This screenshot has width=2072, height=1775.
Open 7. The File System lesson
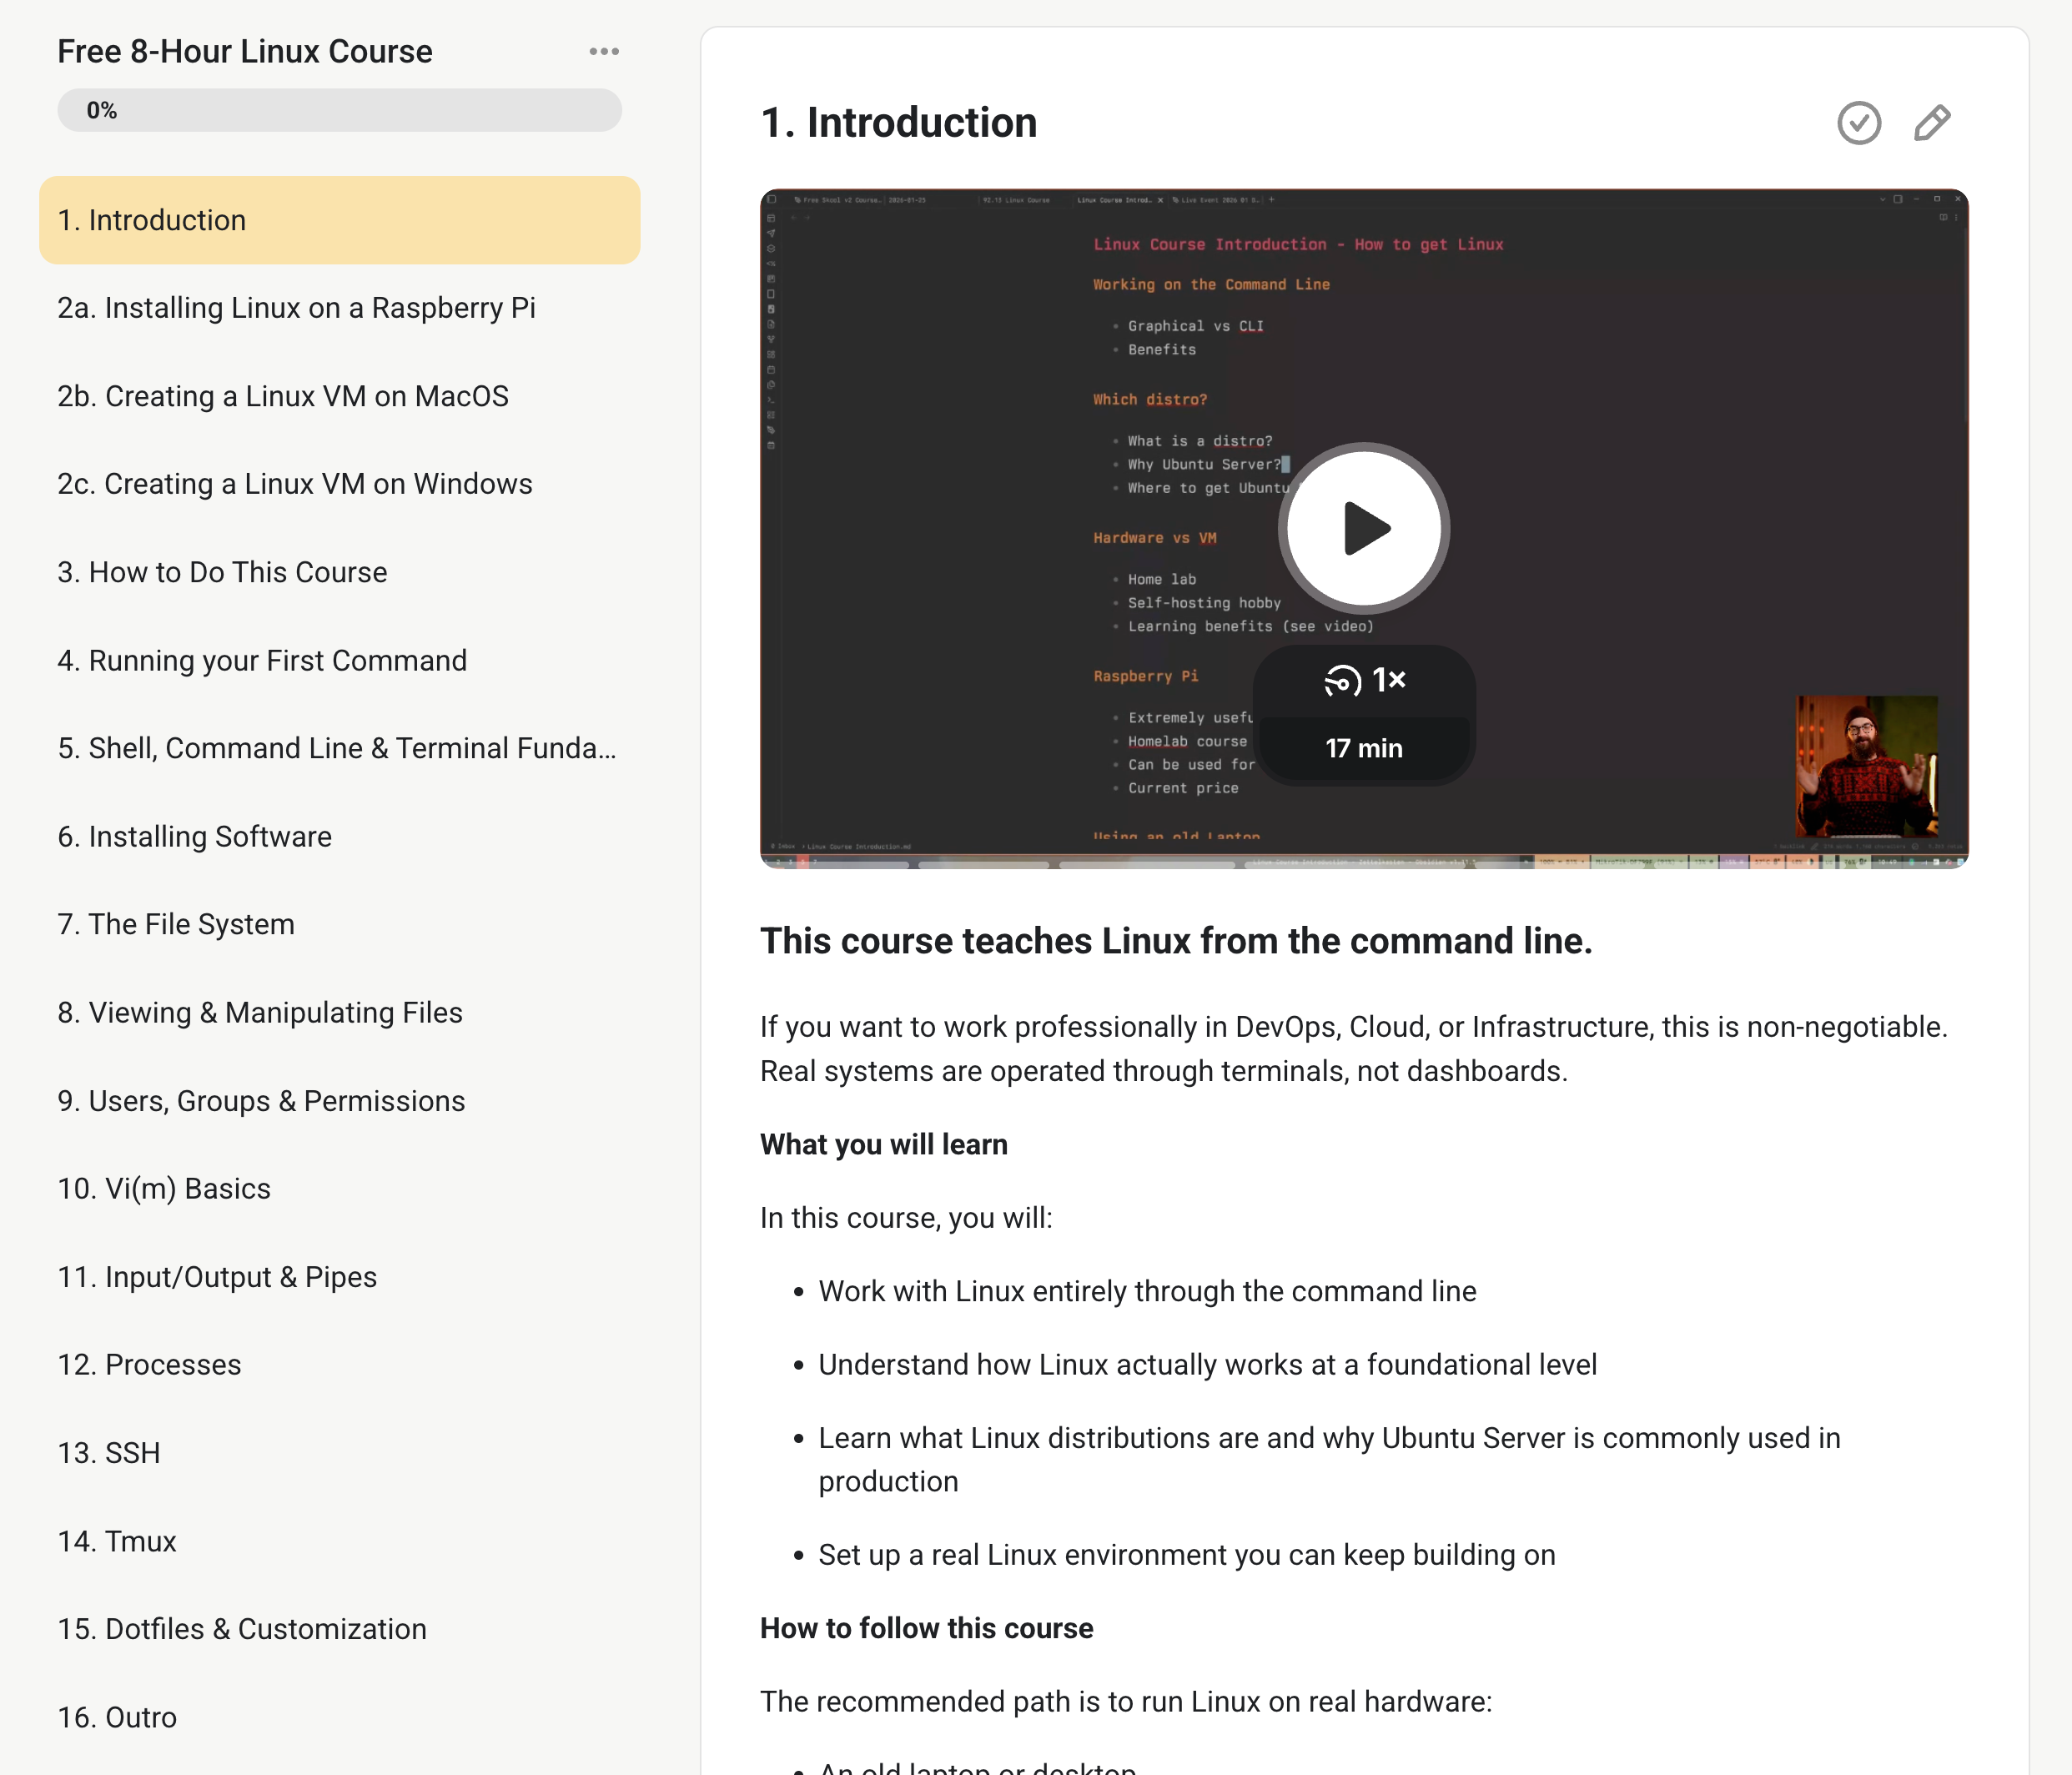339,924
